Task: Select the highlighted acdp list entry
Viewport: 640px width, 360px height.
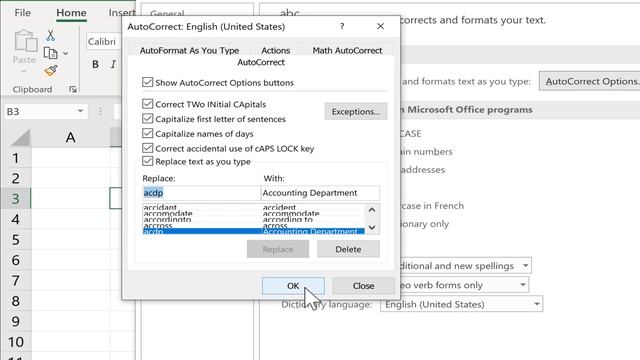Action: pyautogui.click(x=253, y=231)
